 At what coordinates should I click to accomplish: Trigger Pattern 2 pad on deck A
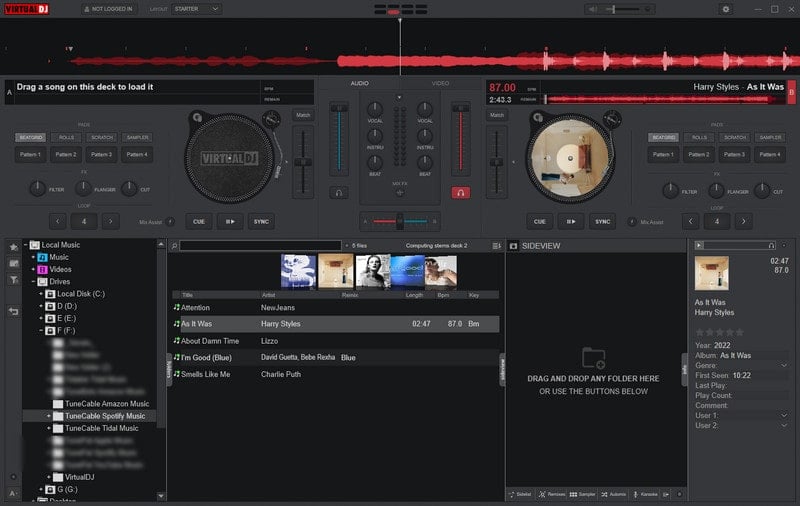coord(66,154)
